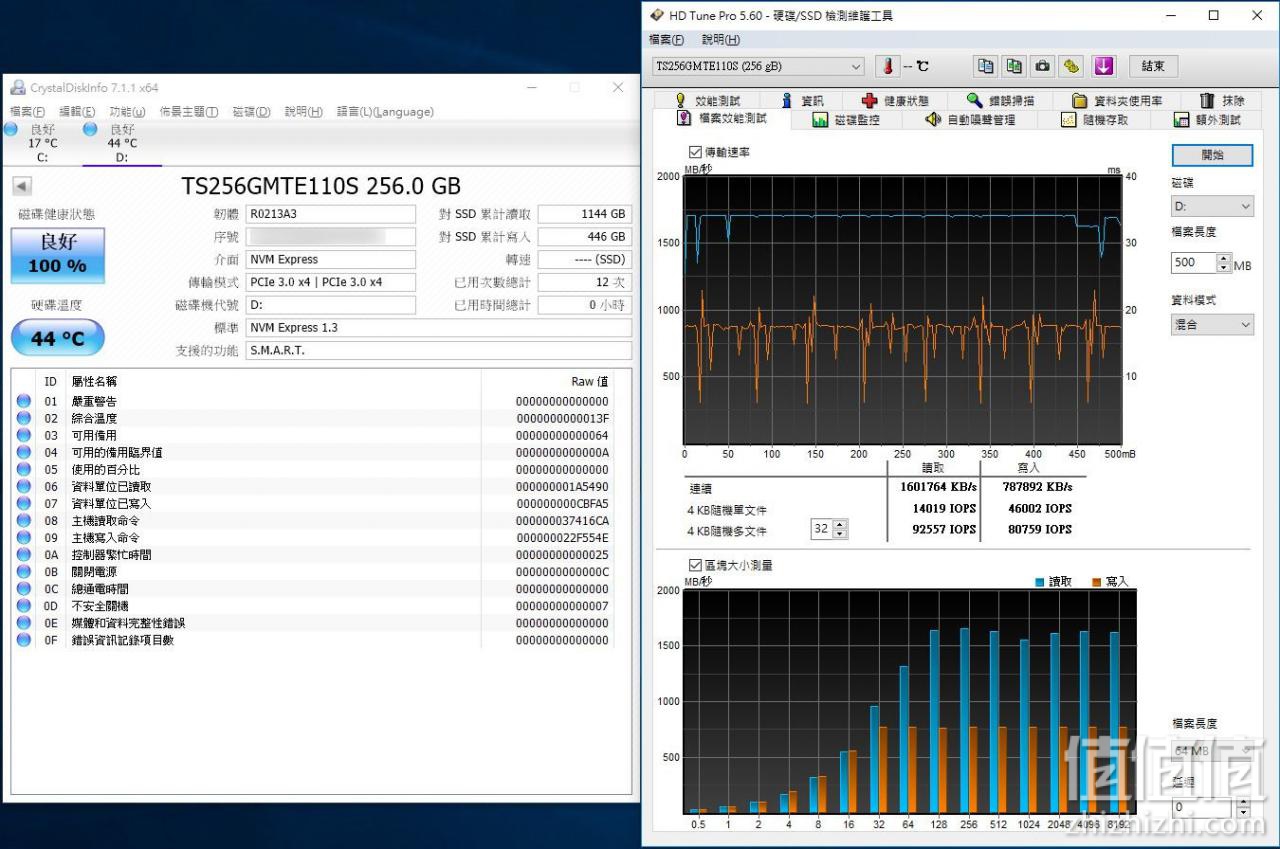Select the 06 資料單位已讀取 attribute row

[x=313, y=487]
